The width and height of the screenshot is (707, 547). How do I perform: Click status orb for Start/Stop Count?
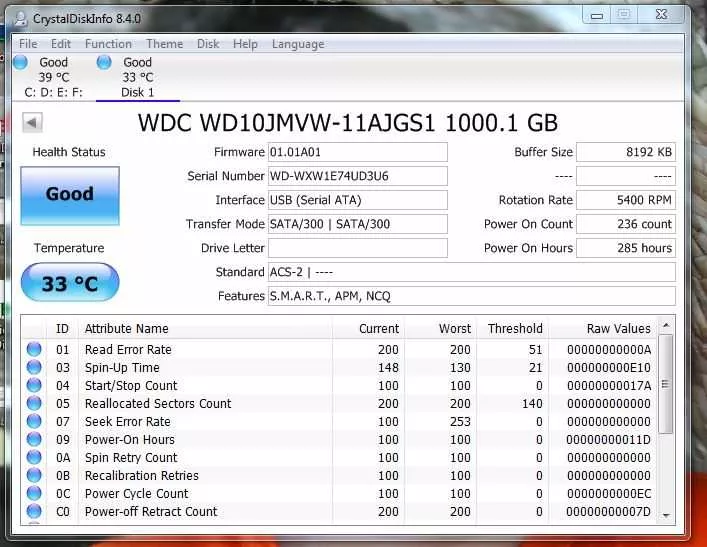click(34, 385)
